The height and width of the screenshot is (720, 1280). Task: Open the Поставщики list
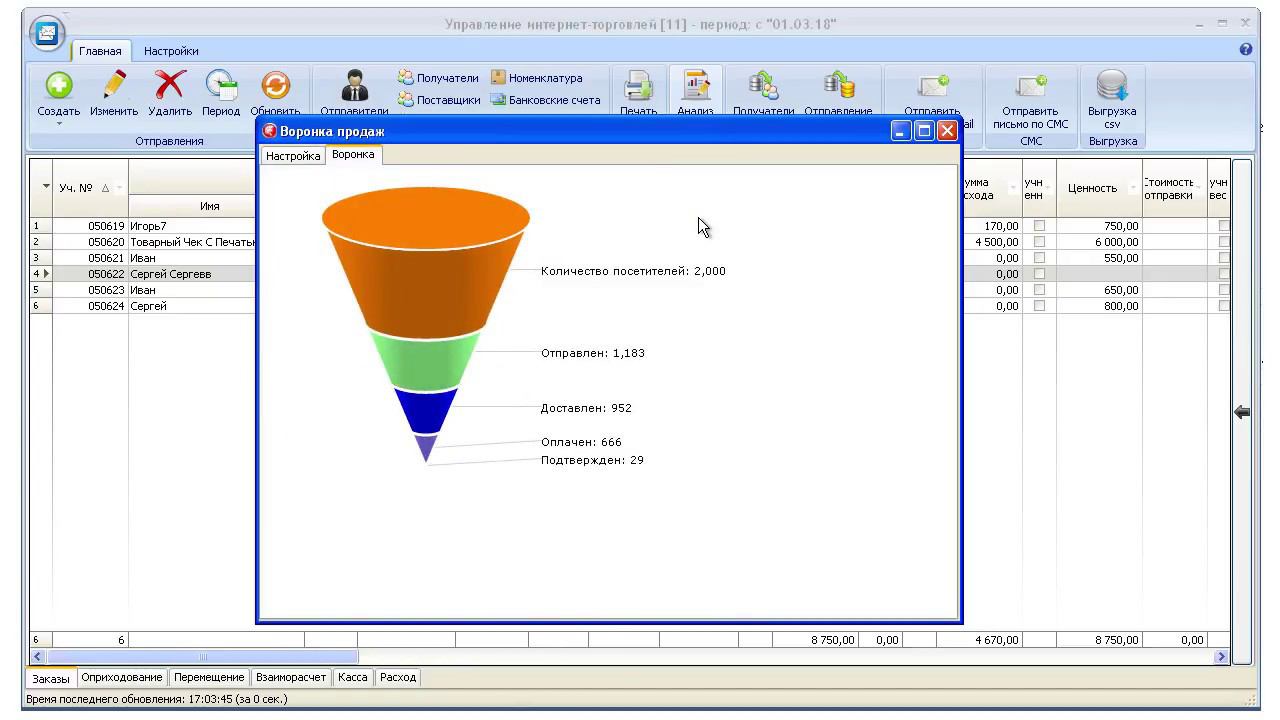(439, 100)
